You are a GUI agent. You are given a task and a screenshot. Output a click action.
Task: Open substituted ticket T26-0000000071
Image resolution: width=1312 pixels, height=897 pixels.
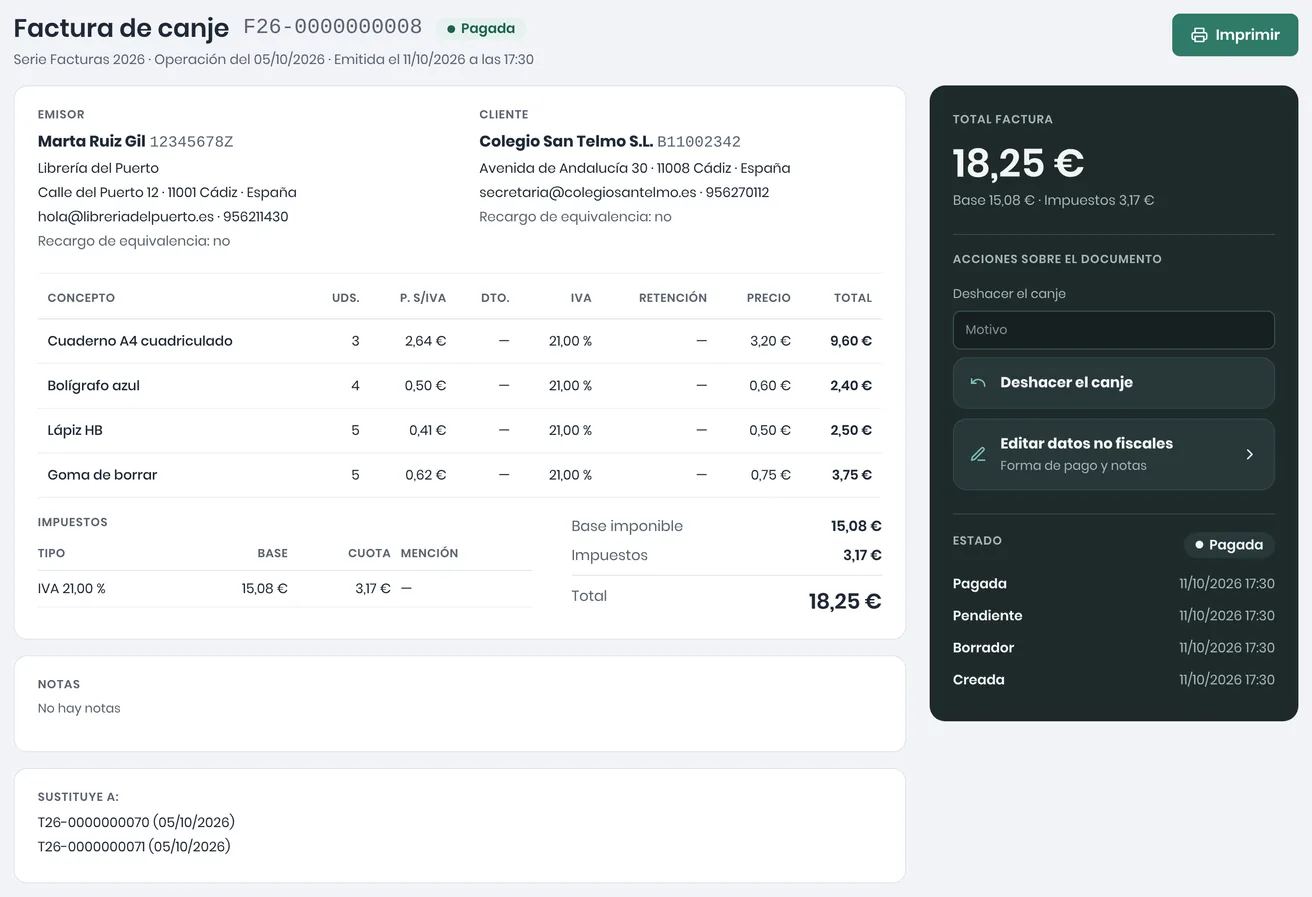134,847
